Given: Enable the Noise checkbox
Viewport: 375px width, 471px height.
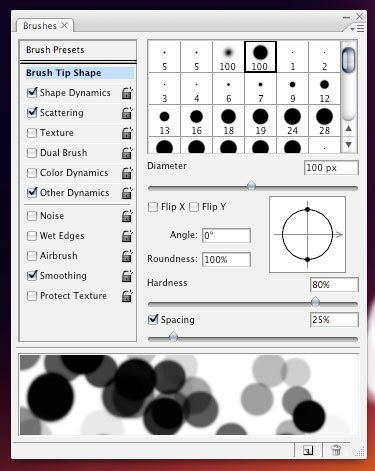Looking at the screenshot, I should [x=32, y=216].
